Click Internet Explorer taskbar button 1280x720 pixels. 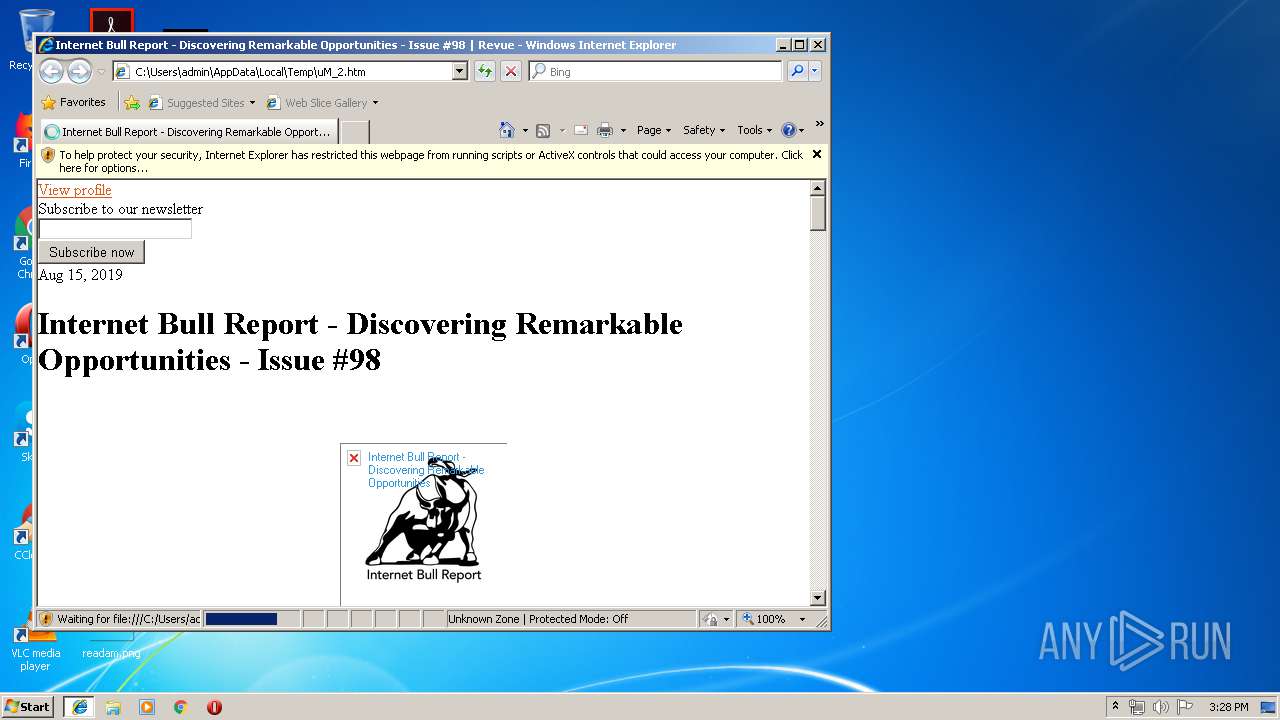point(80,707)
